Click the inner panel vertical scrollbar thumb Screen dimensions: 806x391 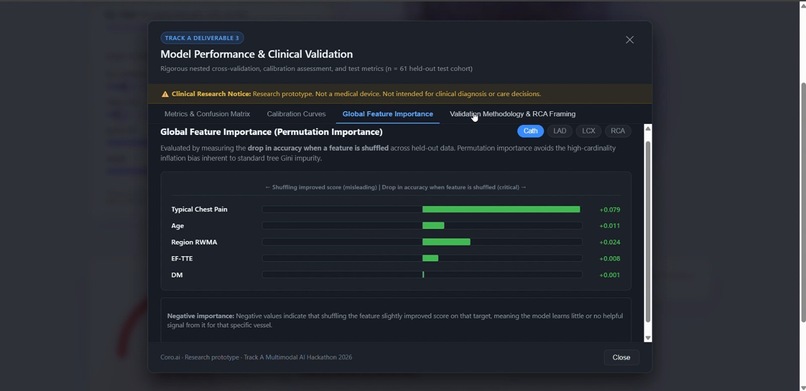tap(648, 231)
